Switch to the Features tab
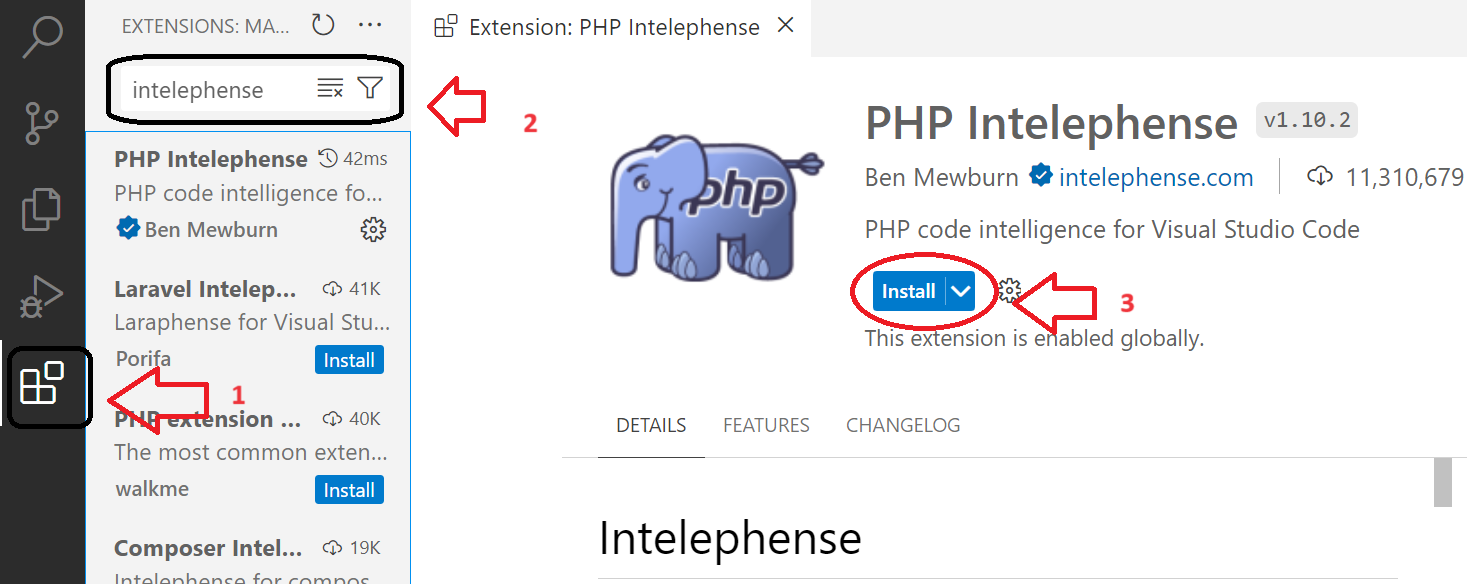The width and height of the screenshot is (1467, 584). coord(766,425)
